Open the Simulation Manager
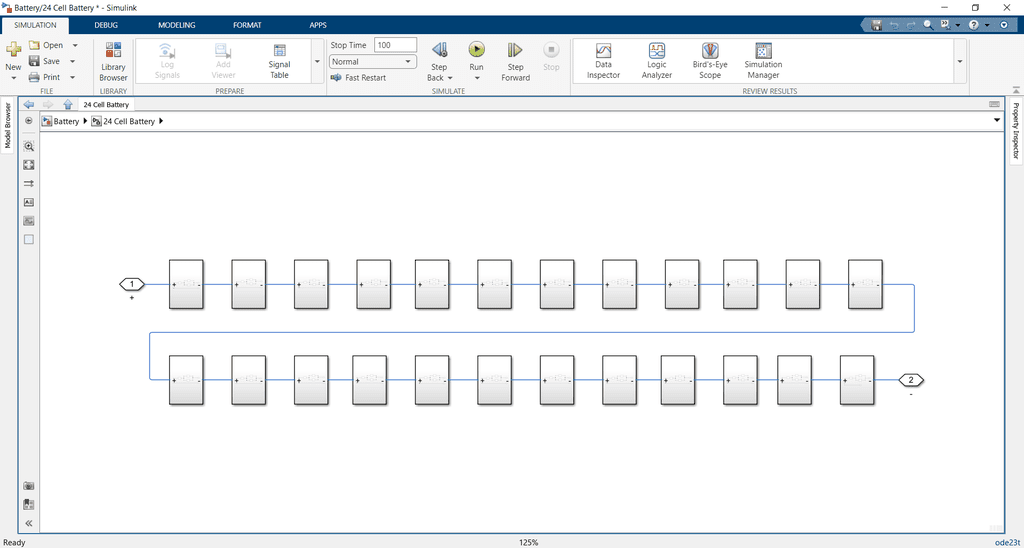The width and height of the screenshot is (1024, 548). [x=763, y=61]
